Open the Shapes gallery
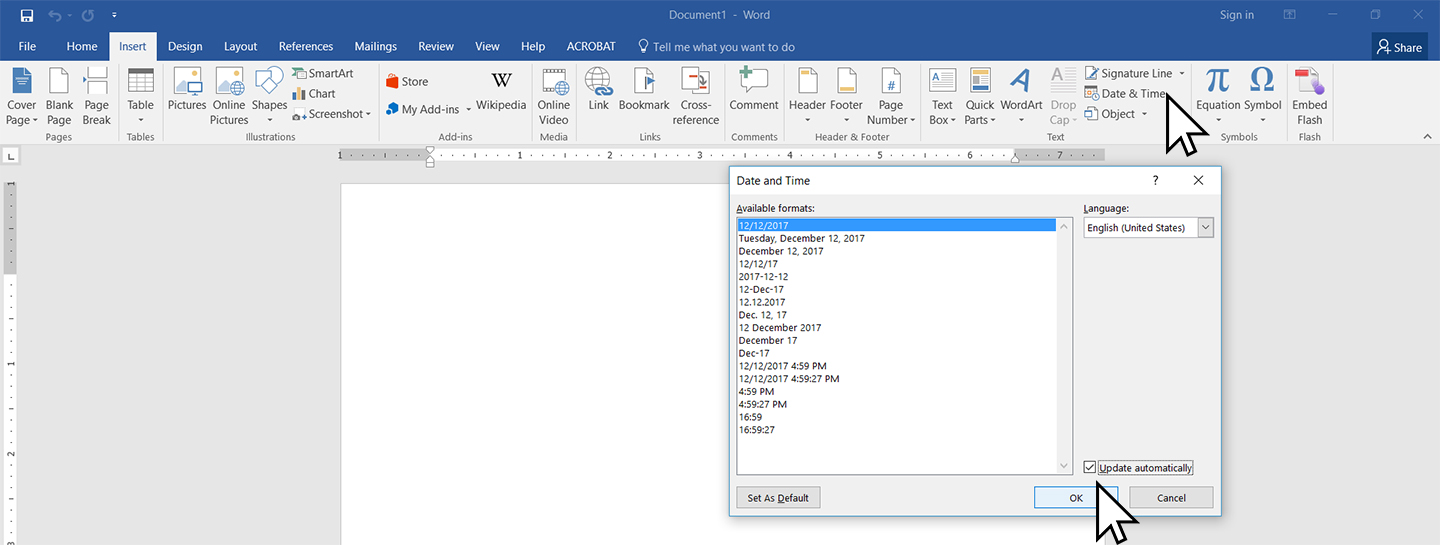Image resolution: width=1440 pixels, height=545 pixels. click(x=269, y=97)
